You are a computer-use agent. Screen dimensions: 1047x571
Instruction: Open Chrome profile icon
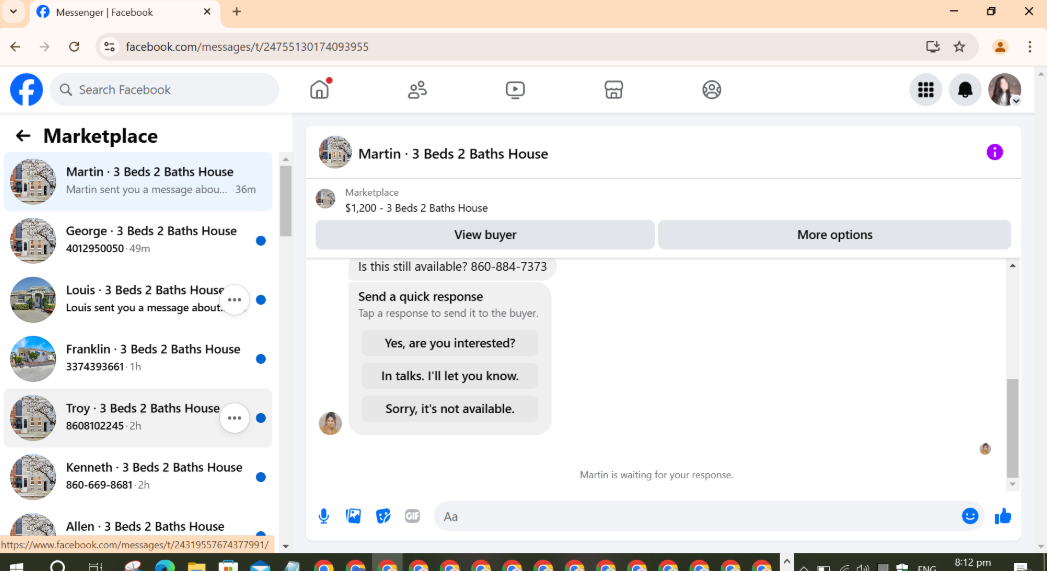1000,47
